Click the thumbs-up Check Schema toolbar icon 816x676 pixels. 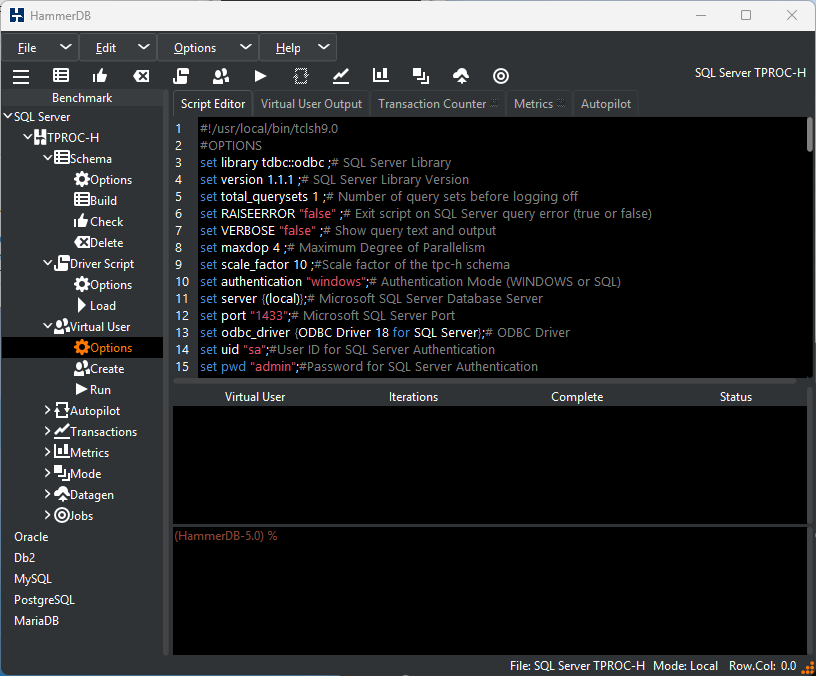pos(99,76)
